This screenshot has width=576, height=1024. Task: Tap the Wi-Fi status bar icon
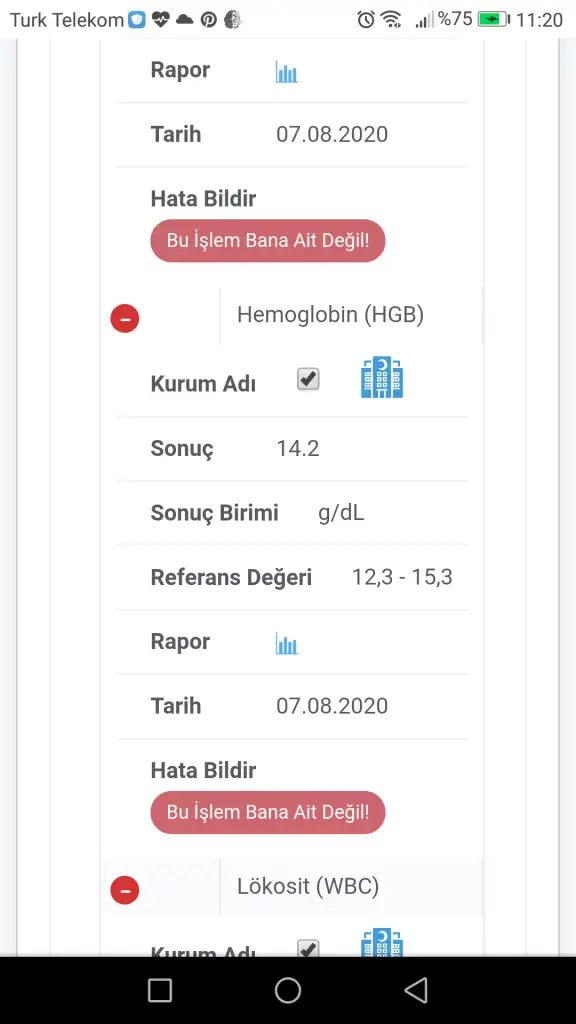[x=391, y=20]
